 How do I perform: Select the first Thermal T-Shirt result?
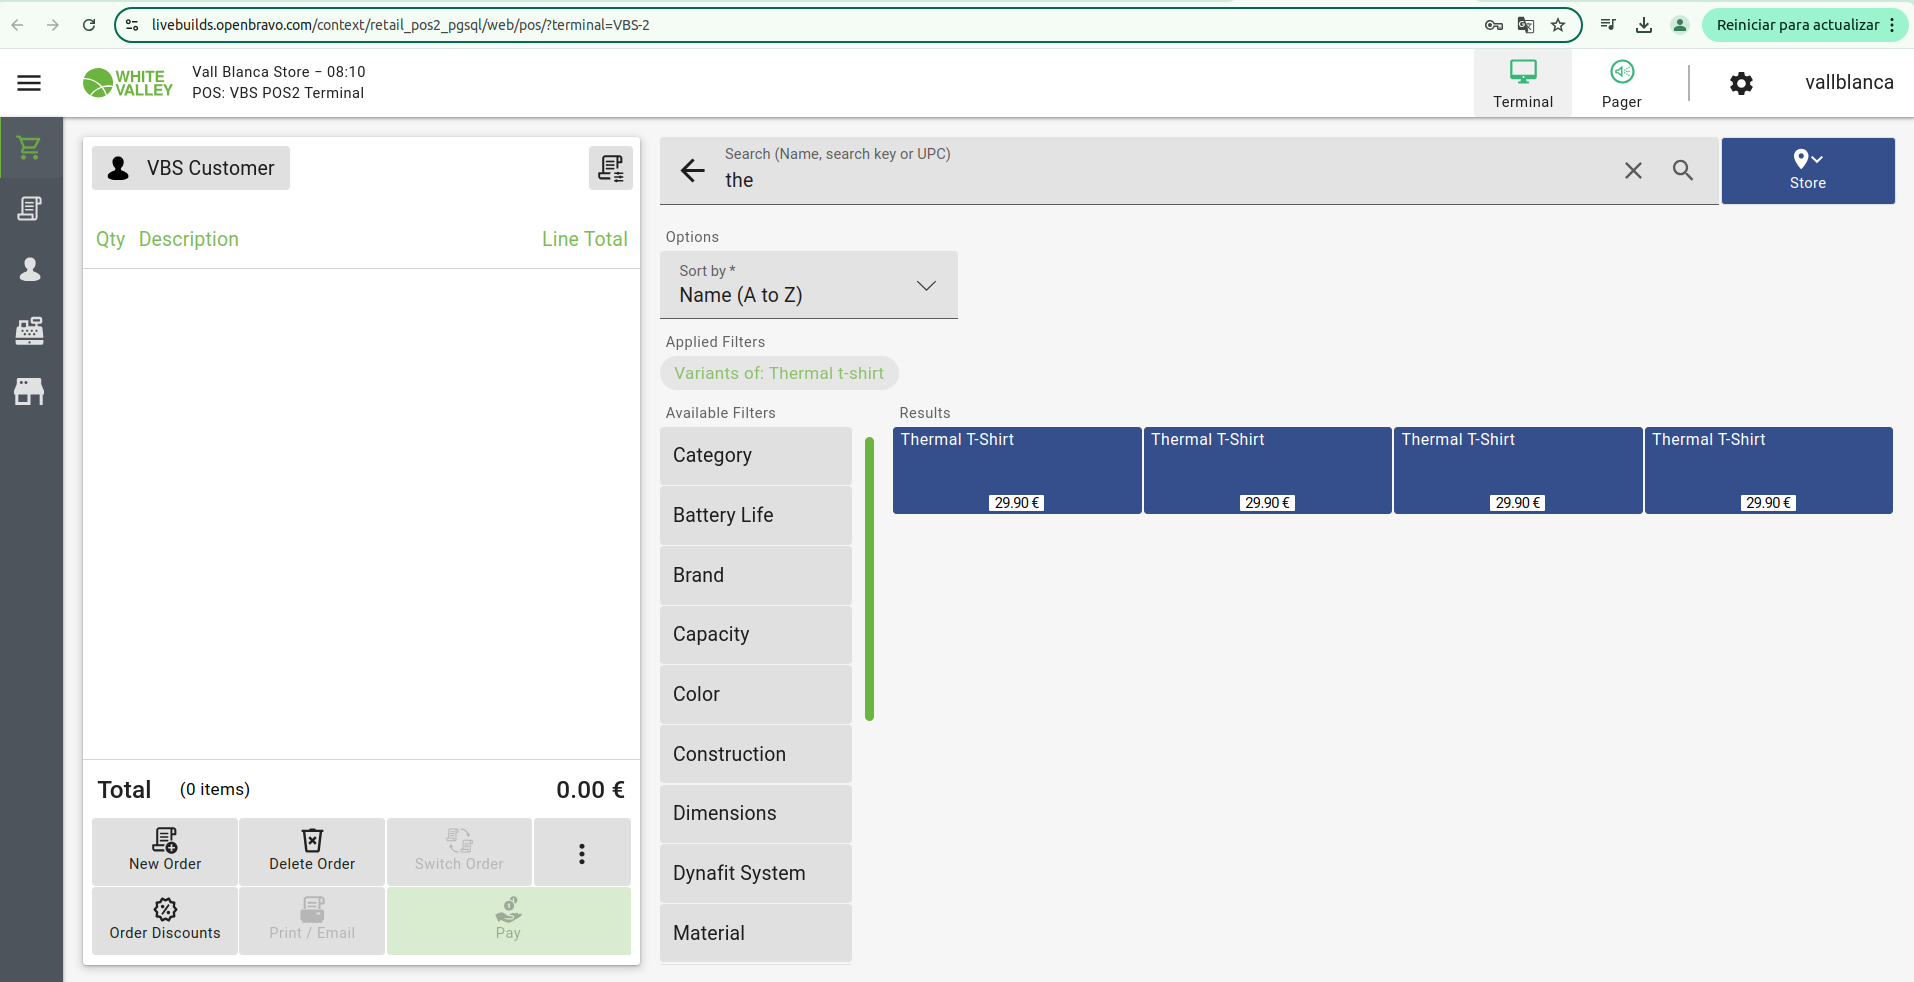click(x=1016, y=470)
